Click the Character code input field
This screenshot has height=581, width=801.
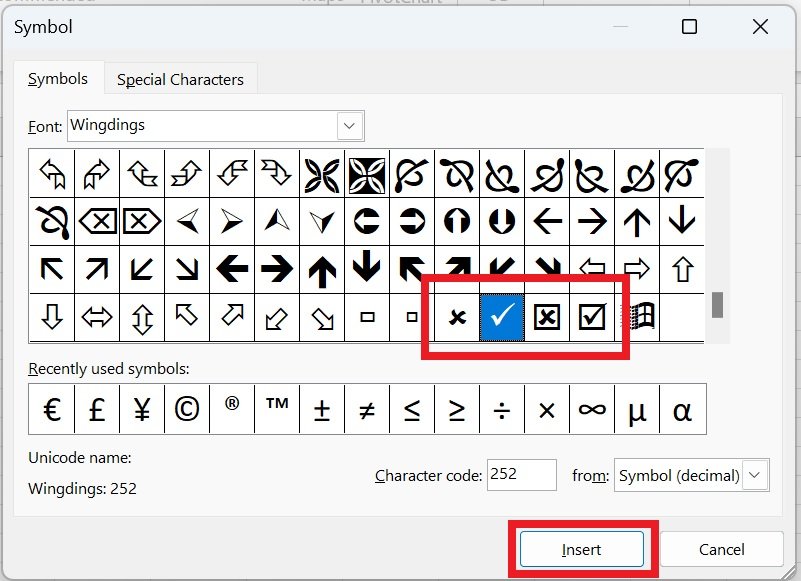click(522, 475)
